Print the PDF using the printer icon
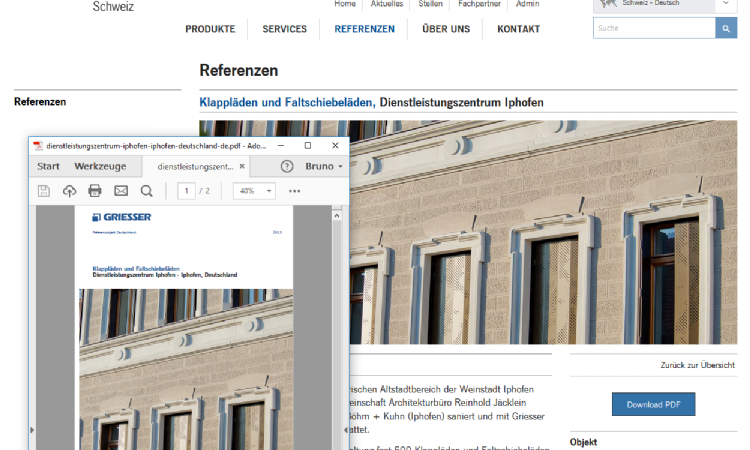The width and height of the screenshot is (750, 450). click(95, 191)
